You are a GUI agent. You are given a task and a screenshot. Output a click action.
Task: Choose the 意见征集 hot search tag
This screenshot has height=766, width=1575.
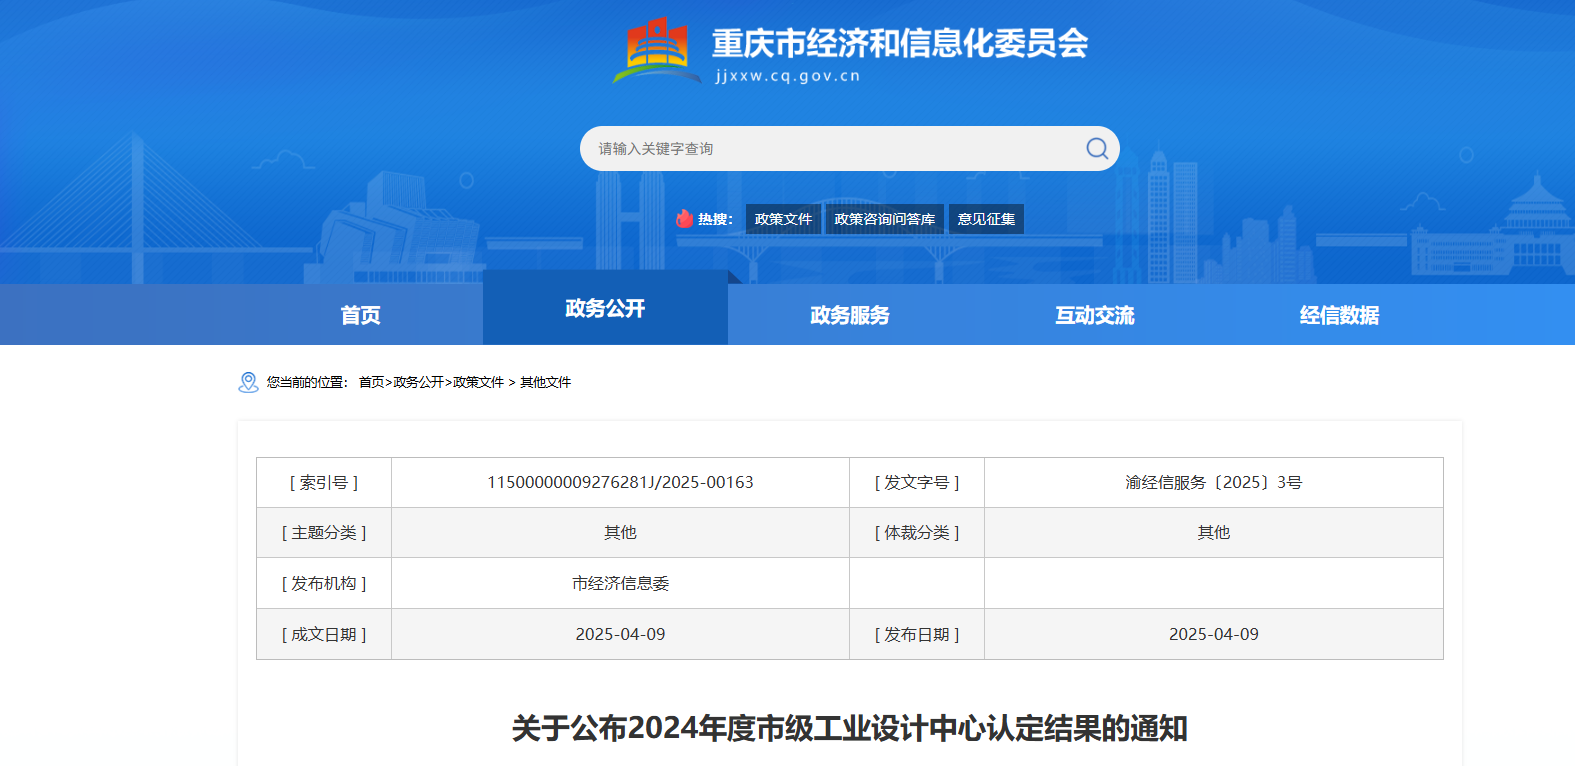click(986, 219)
